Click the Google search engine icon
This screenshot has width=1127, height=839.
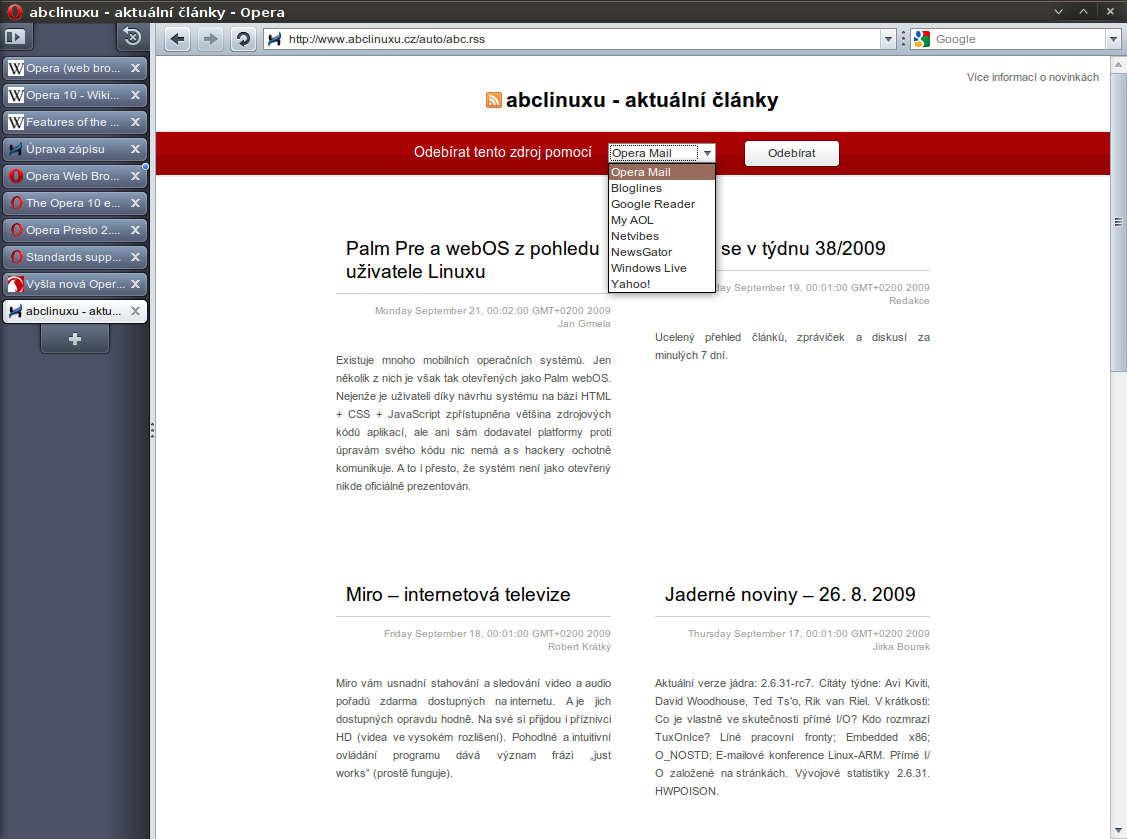(921, 39)
